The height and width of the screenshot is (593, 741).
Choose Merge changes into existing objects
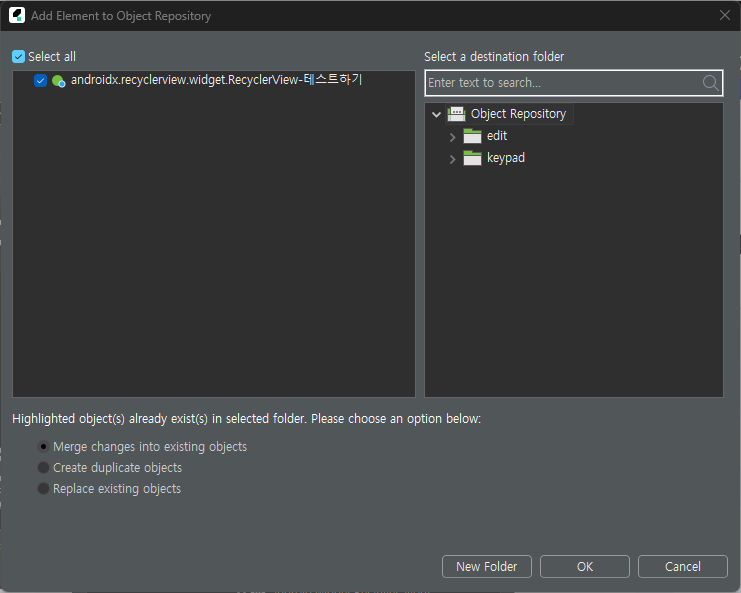43,447
